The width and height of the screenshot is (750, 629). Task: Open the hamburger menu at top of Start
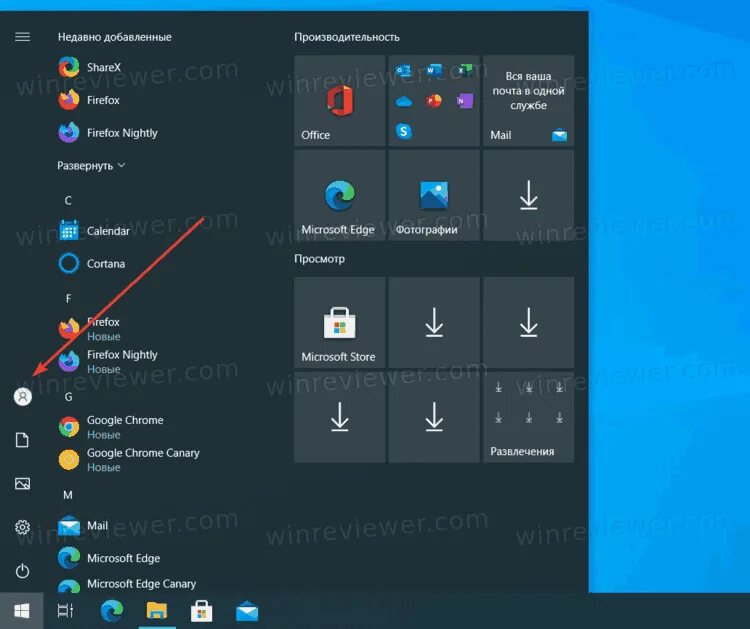coord(22,37)
